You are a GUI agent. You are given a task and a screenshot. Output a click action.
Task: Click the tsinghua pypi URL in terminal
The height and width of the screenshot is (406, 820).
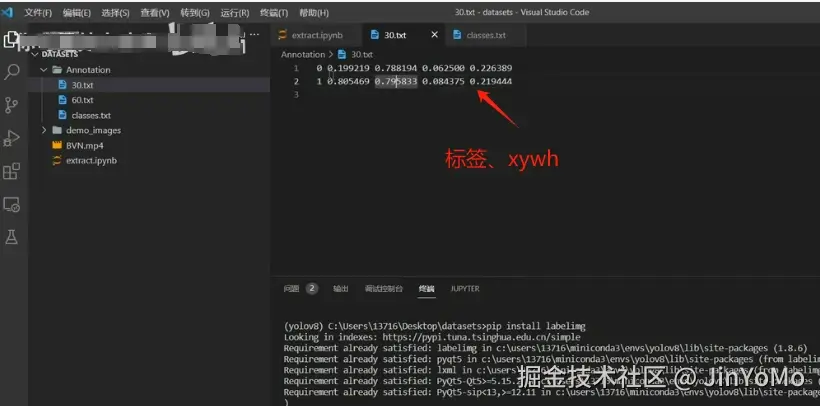pos(481,337)
